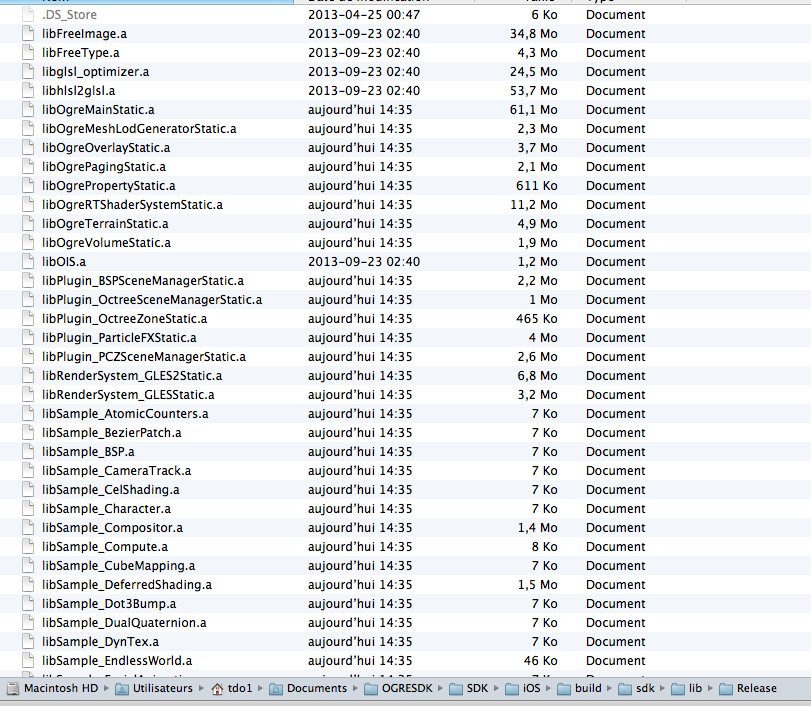
Task: Select libOgrePropertyStatic.a row
Action: tap(406, 186)
